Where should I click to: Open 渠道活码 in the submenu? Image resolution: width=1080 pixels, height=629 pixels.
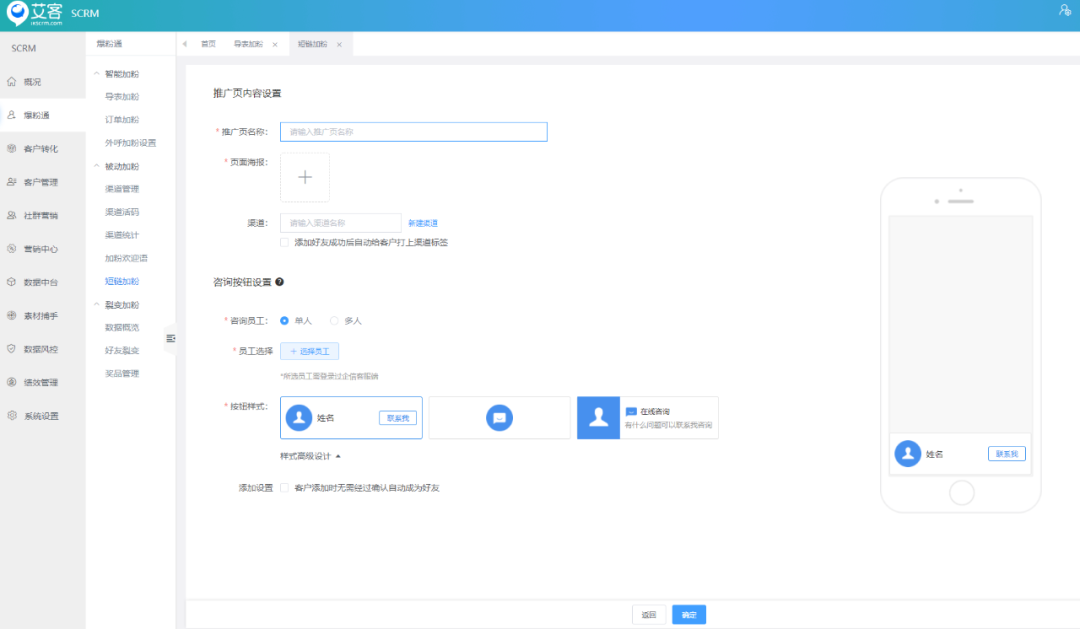tap(122, 212)
